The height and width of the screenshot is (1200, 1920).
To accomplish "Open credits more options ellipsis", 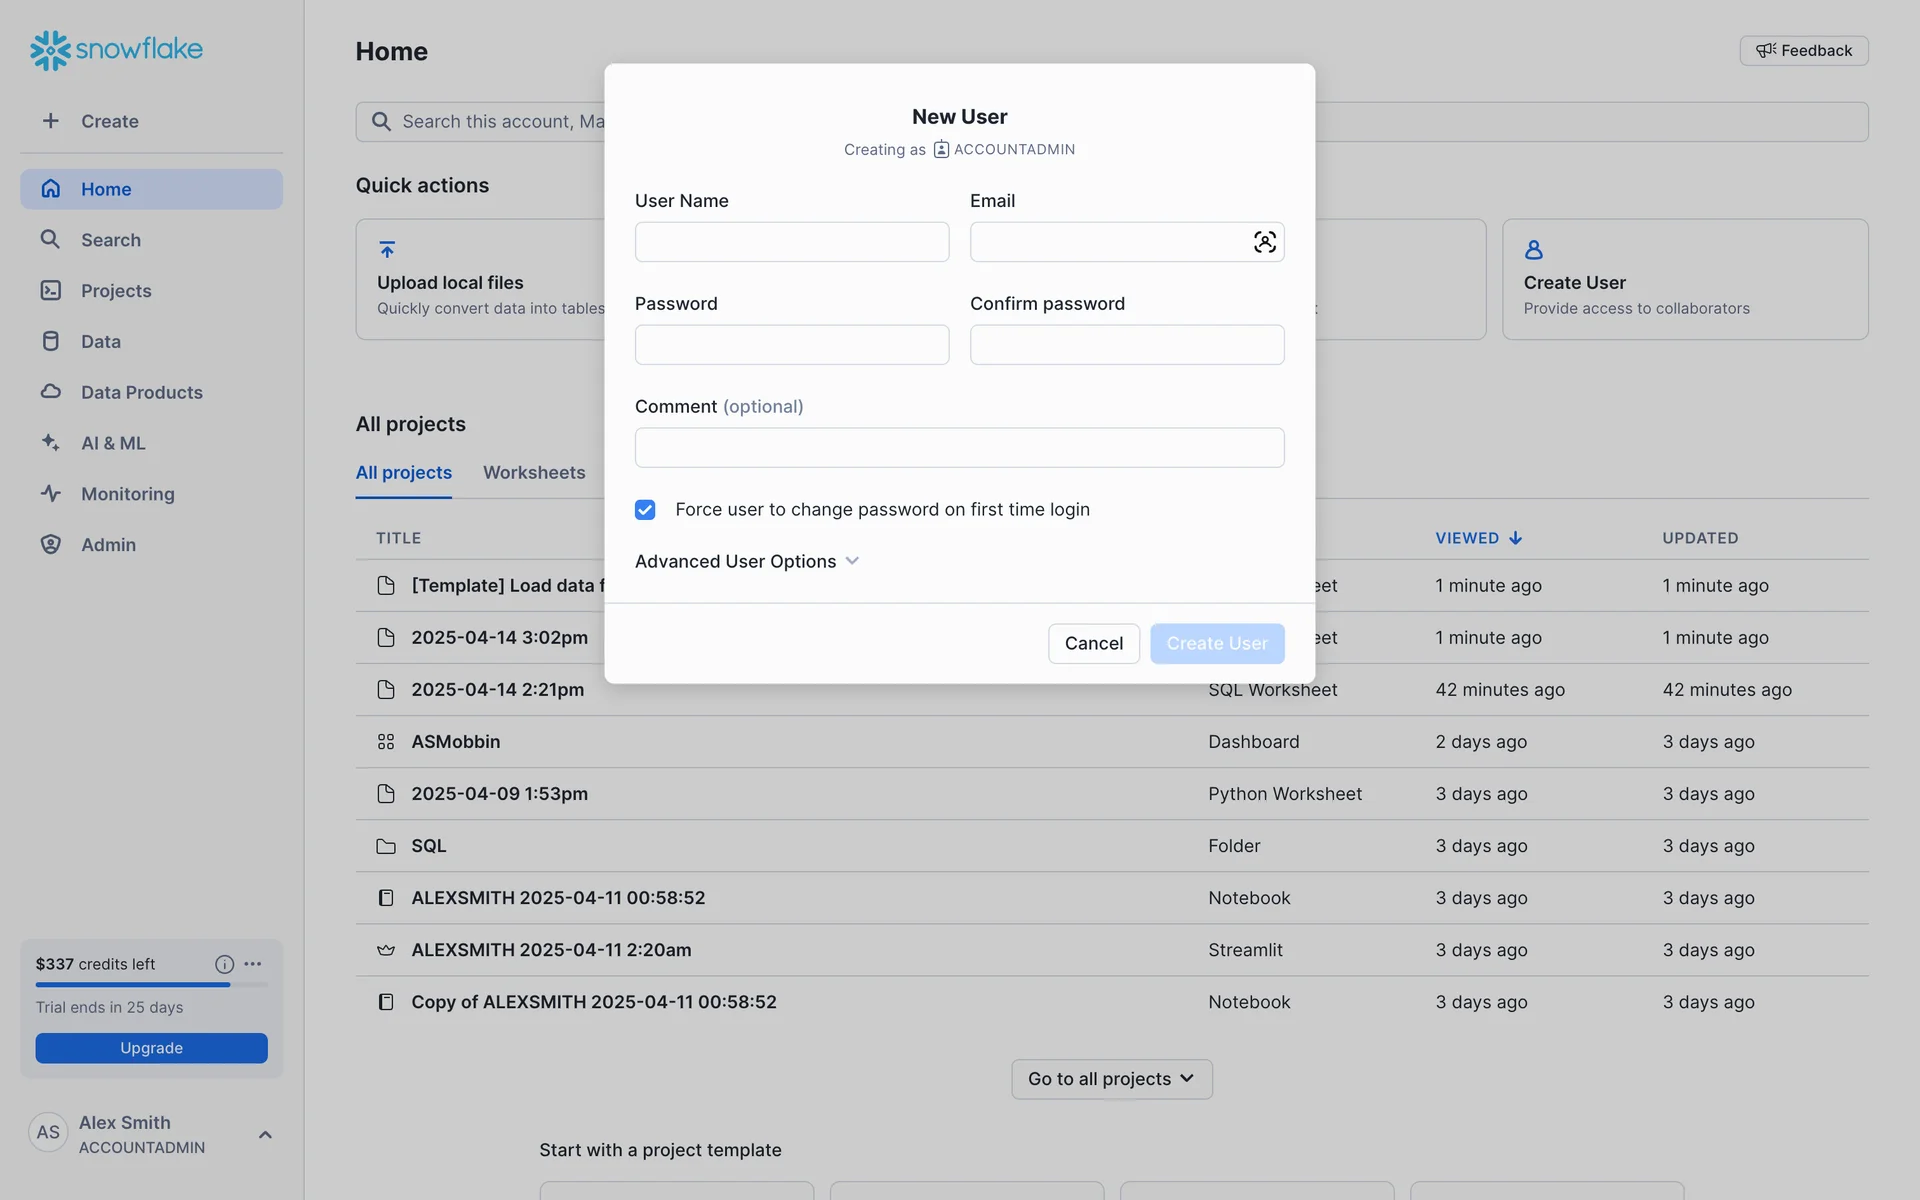I will tap(253, 964).
